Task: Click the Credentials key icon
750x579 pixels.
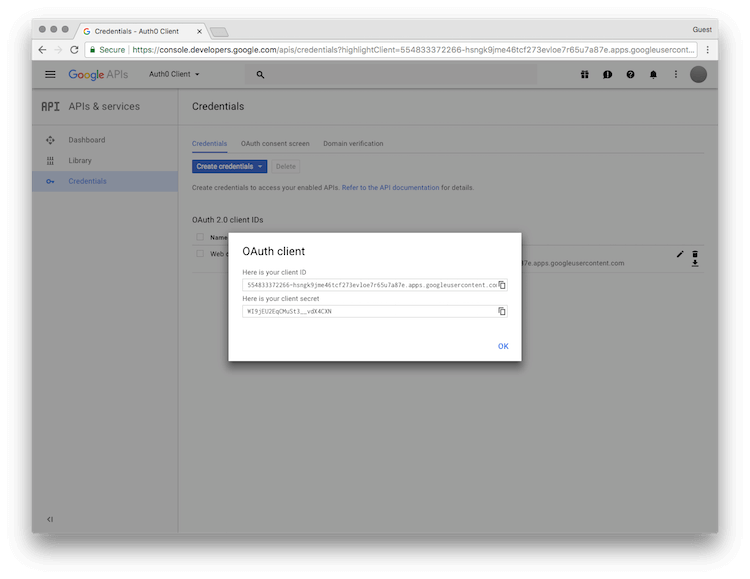Action: click(x=50, y=181)
